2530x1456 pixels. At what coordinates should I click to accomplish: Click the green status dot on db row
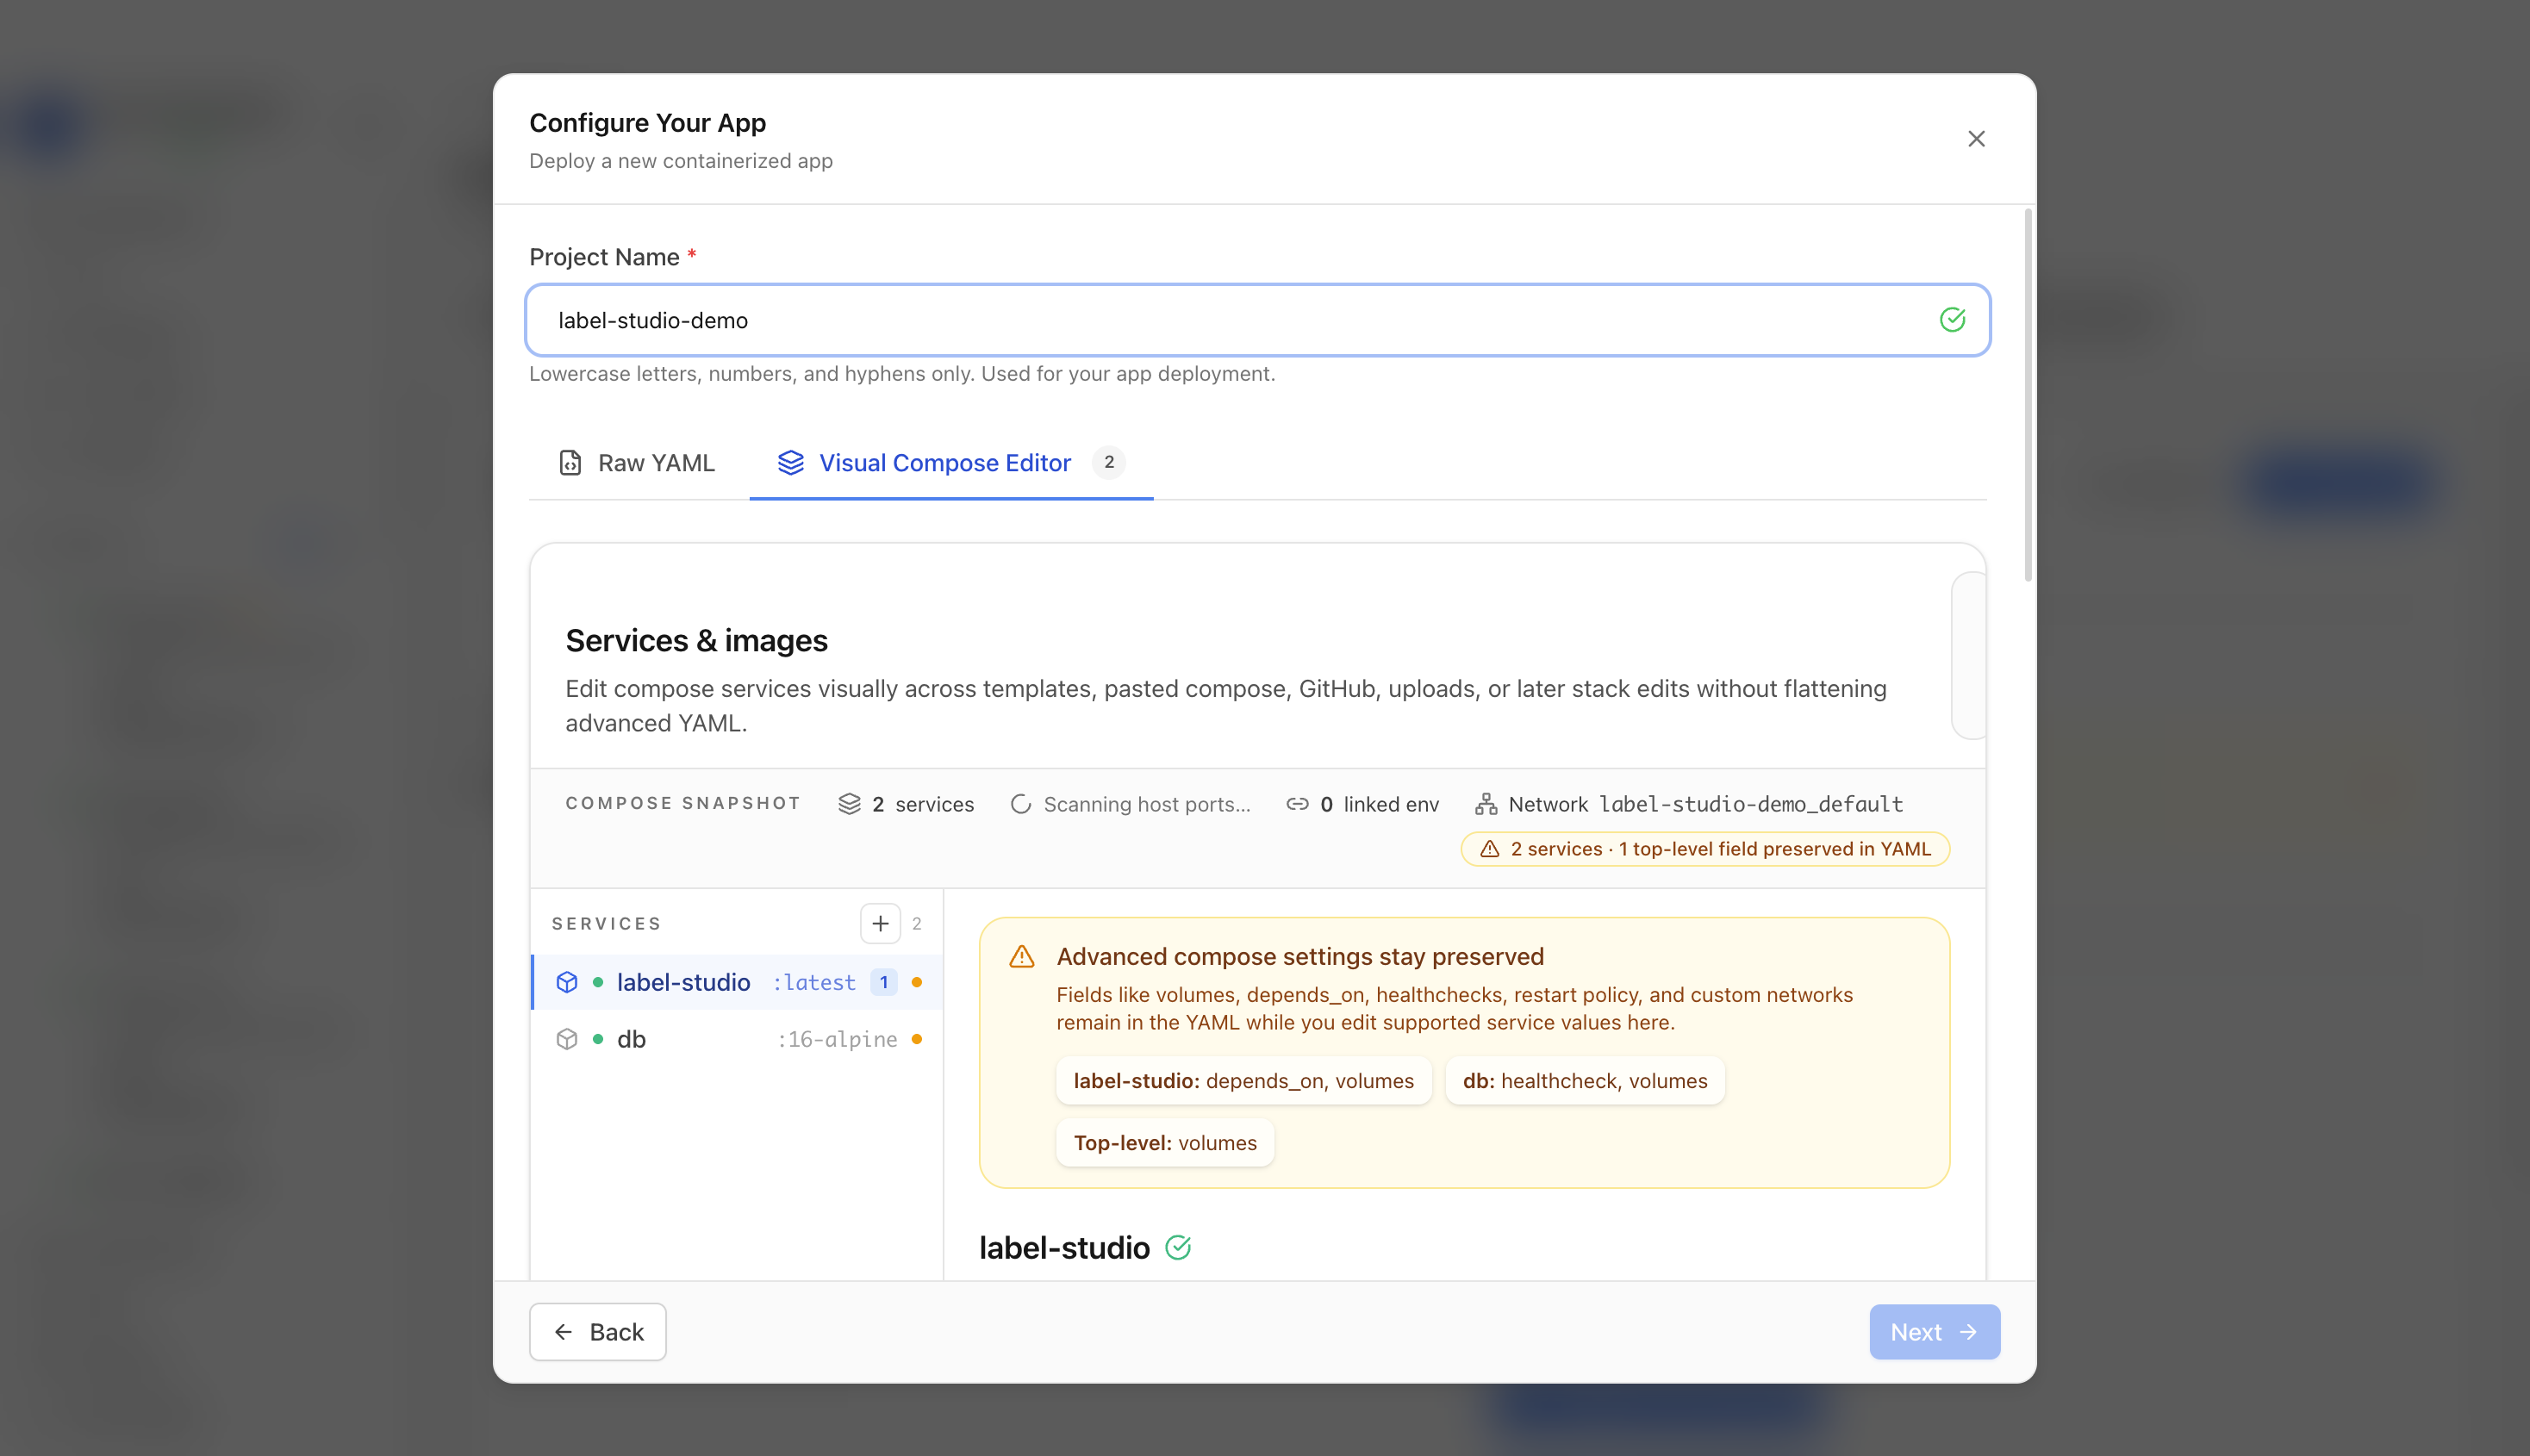tap(598, 1039)
